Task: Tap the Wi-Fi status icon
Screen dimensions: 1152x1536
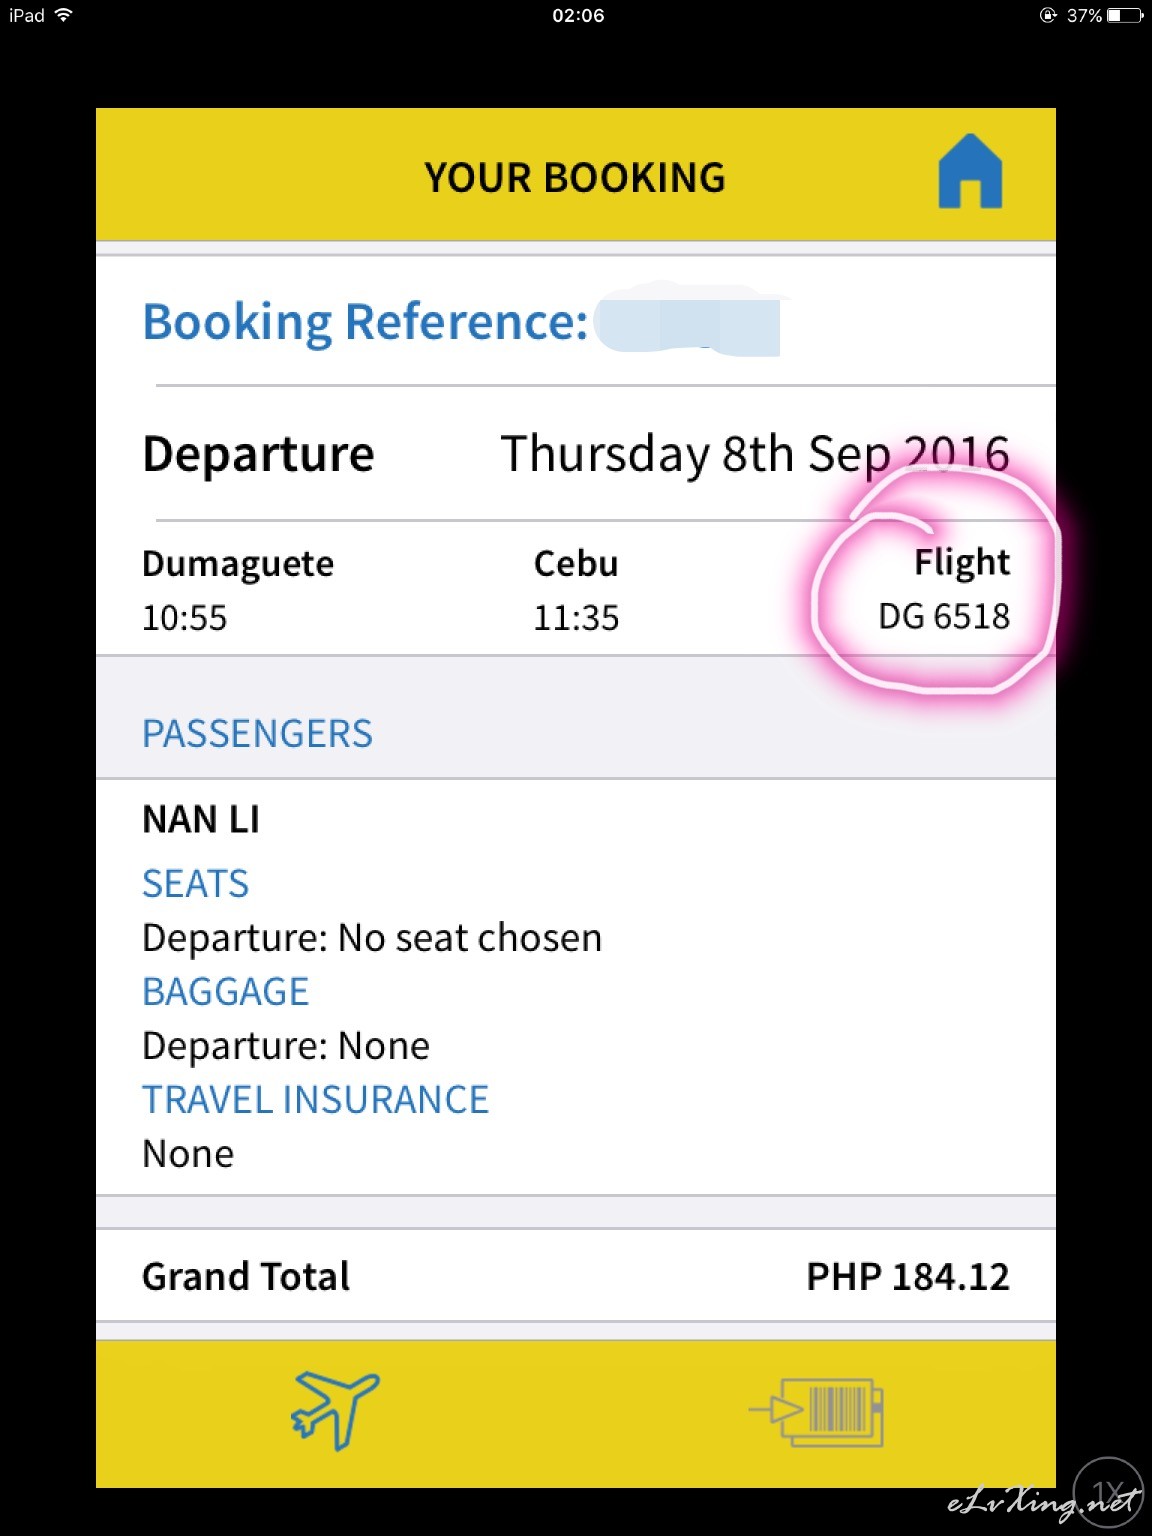Action: (64, 15)
